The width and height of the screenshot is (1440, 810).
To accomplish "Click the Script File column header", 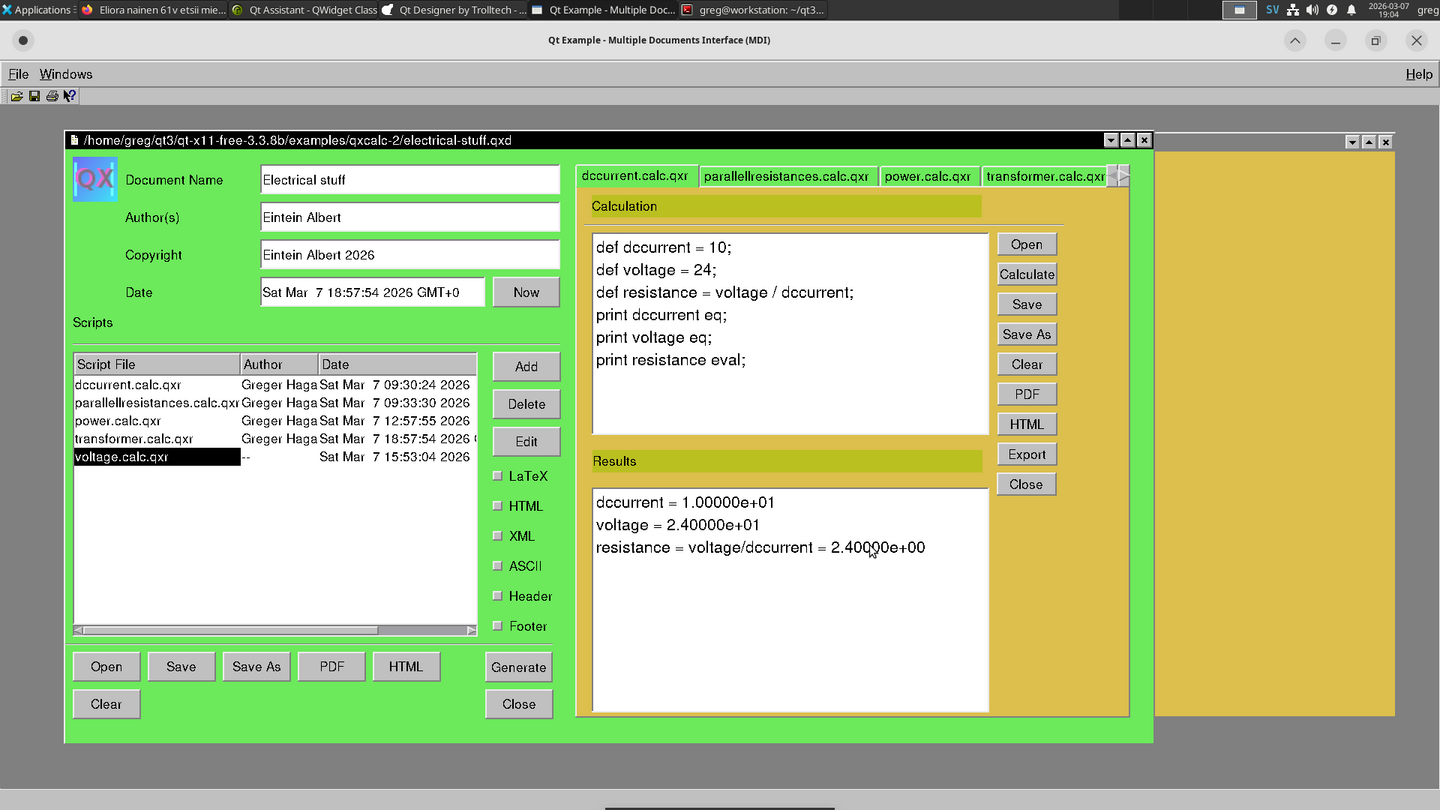I will point(156,364).
